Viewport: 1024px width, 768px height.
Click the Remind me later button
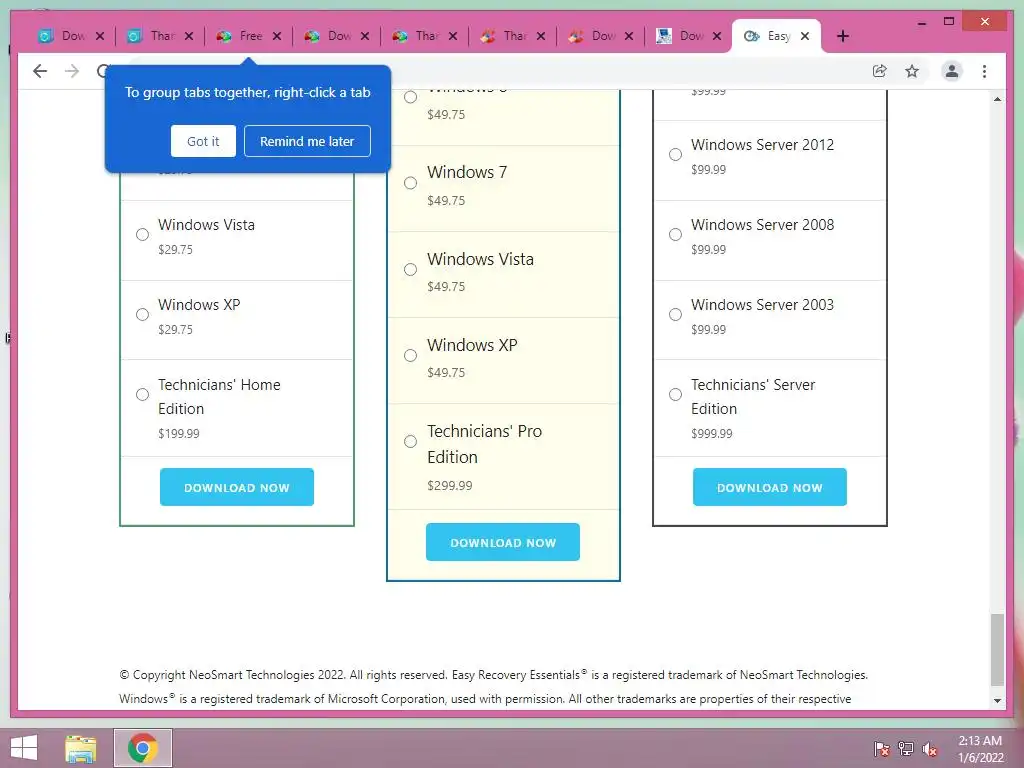tap(307, 141)
